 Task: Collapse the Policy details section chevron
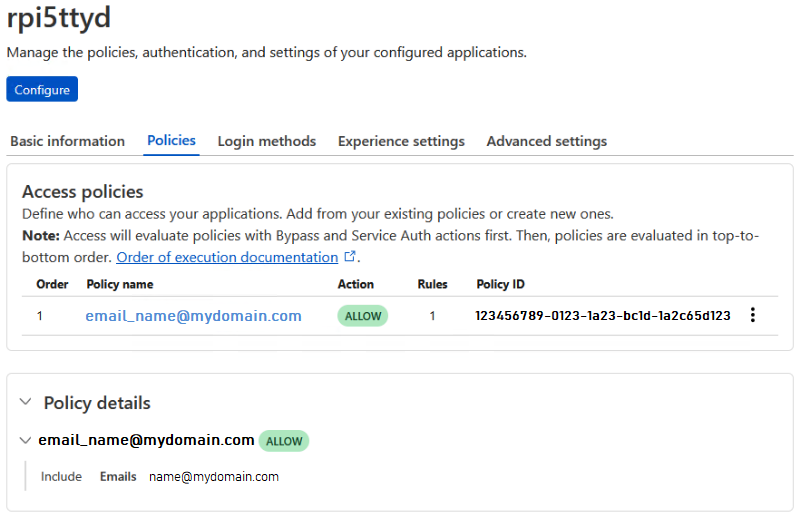26,402
